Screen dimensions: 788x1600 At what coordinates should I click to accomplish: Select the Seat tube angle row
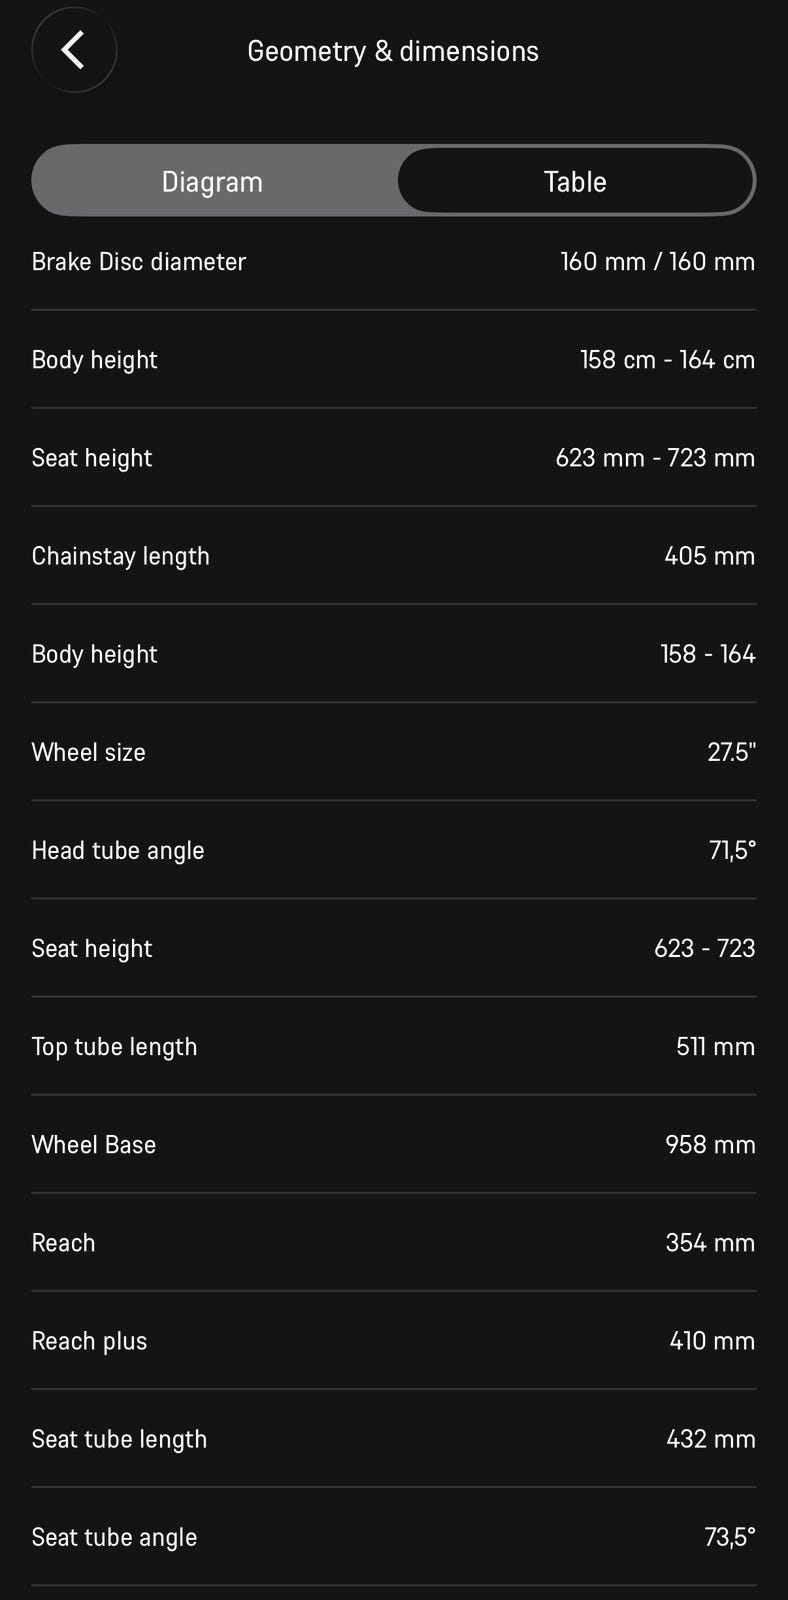pyautogui.click(x=394, y=1536)
